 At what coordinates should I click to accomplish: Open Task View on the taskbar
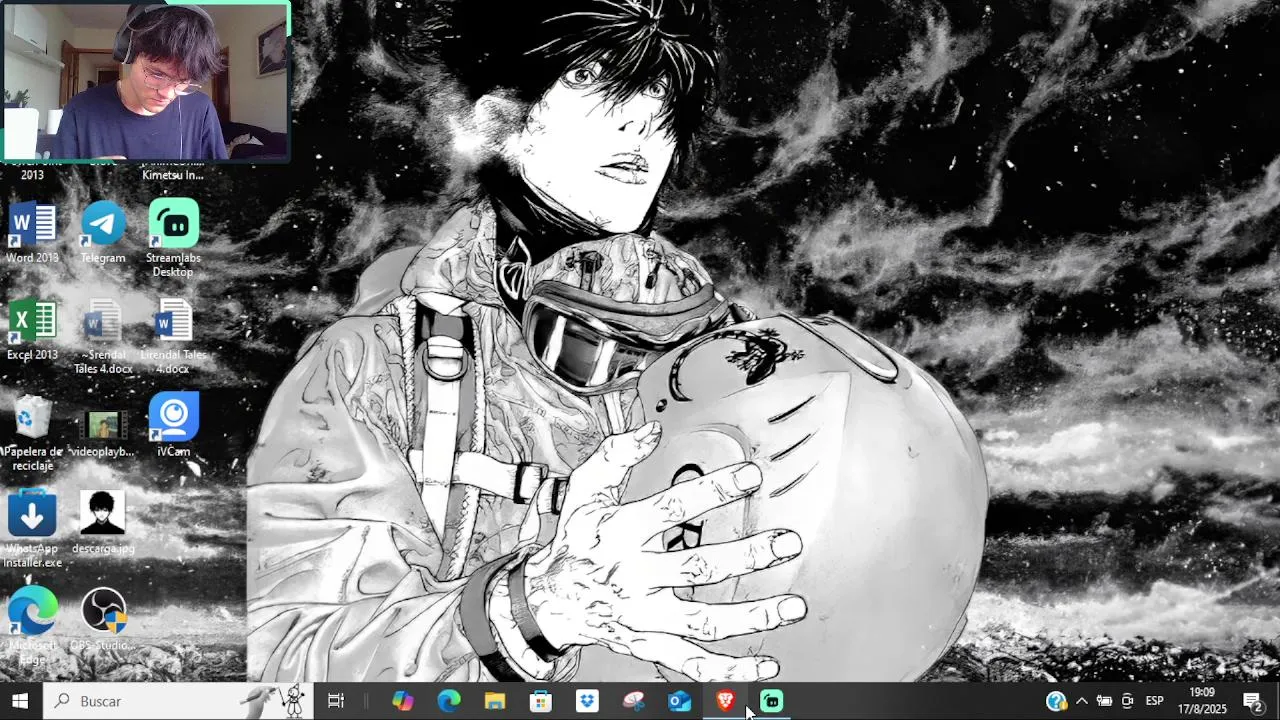coord(336,701)
